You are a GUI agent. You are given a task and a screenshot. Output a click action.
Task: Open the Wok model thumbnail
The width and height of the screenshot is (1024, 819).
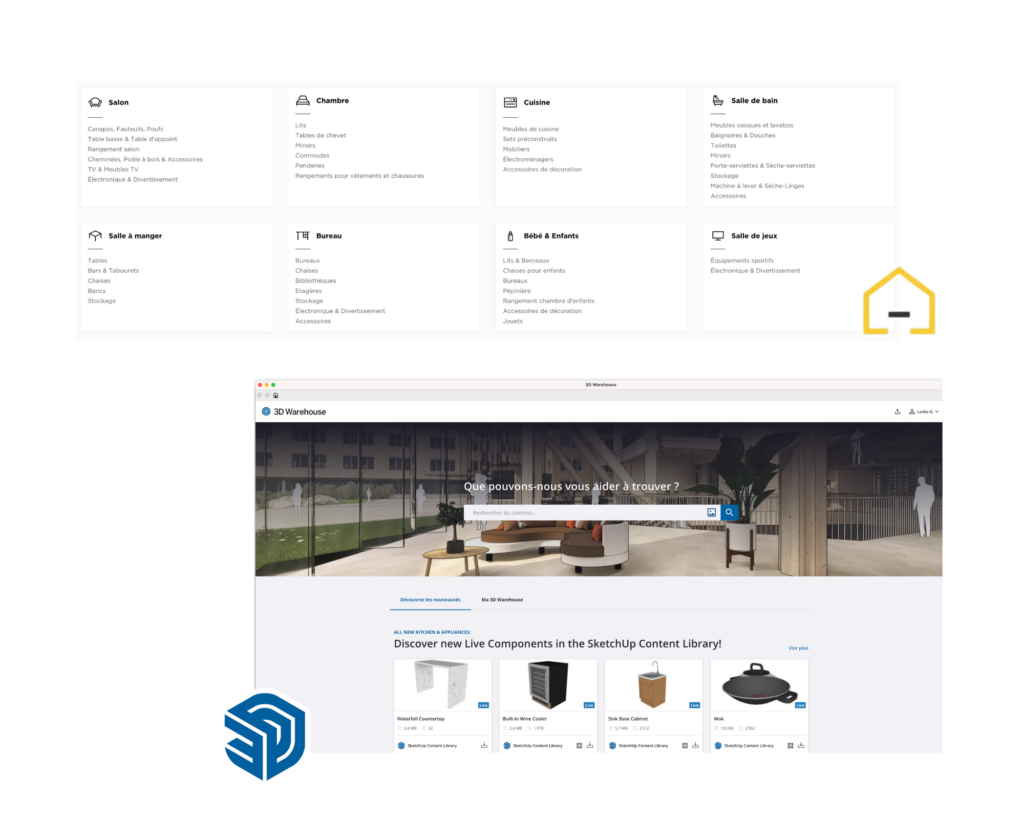759,684
